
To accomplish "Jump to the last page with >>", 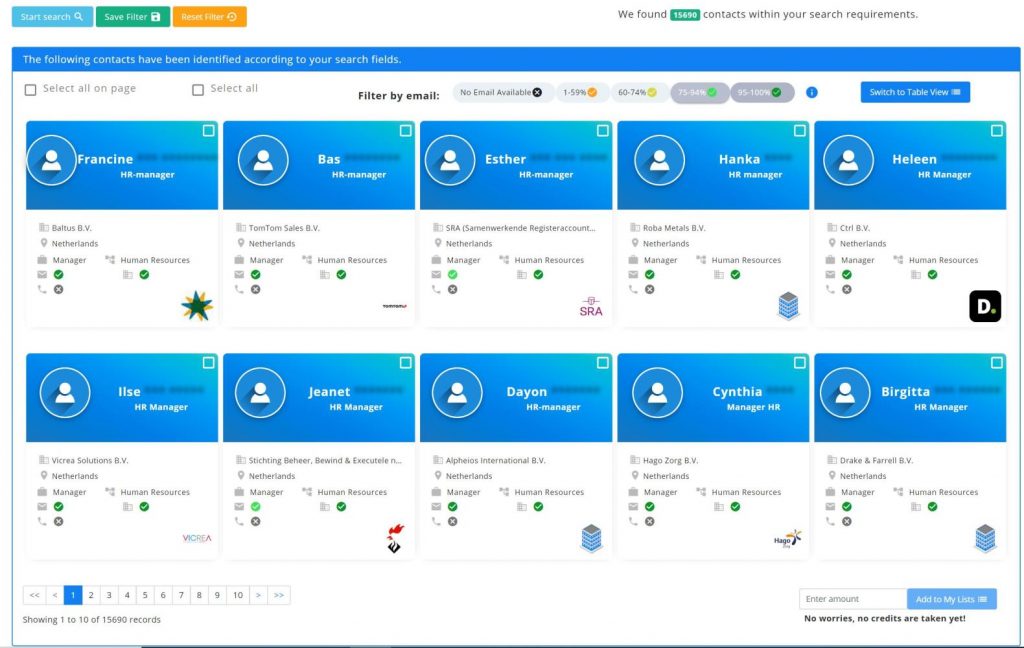I will 279,596.
